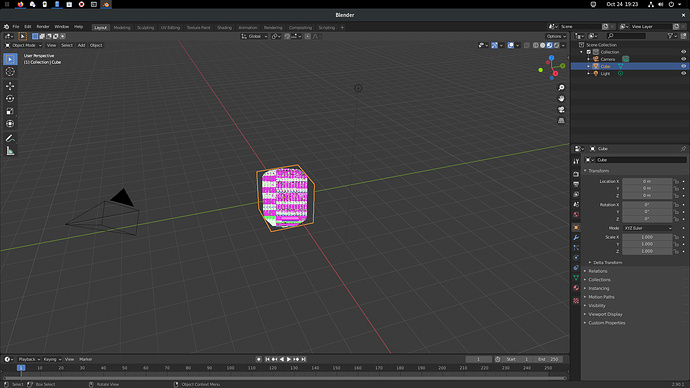Open the Keying popover in timeline
Viewport: 690px width, 388px height.
pyautogui.click(x=52, y=359)
